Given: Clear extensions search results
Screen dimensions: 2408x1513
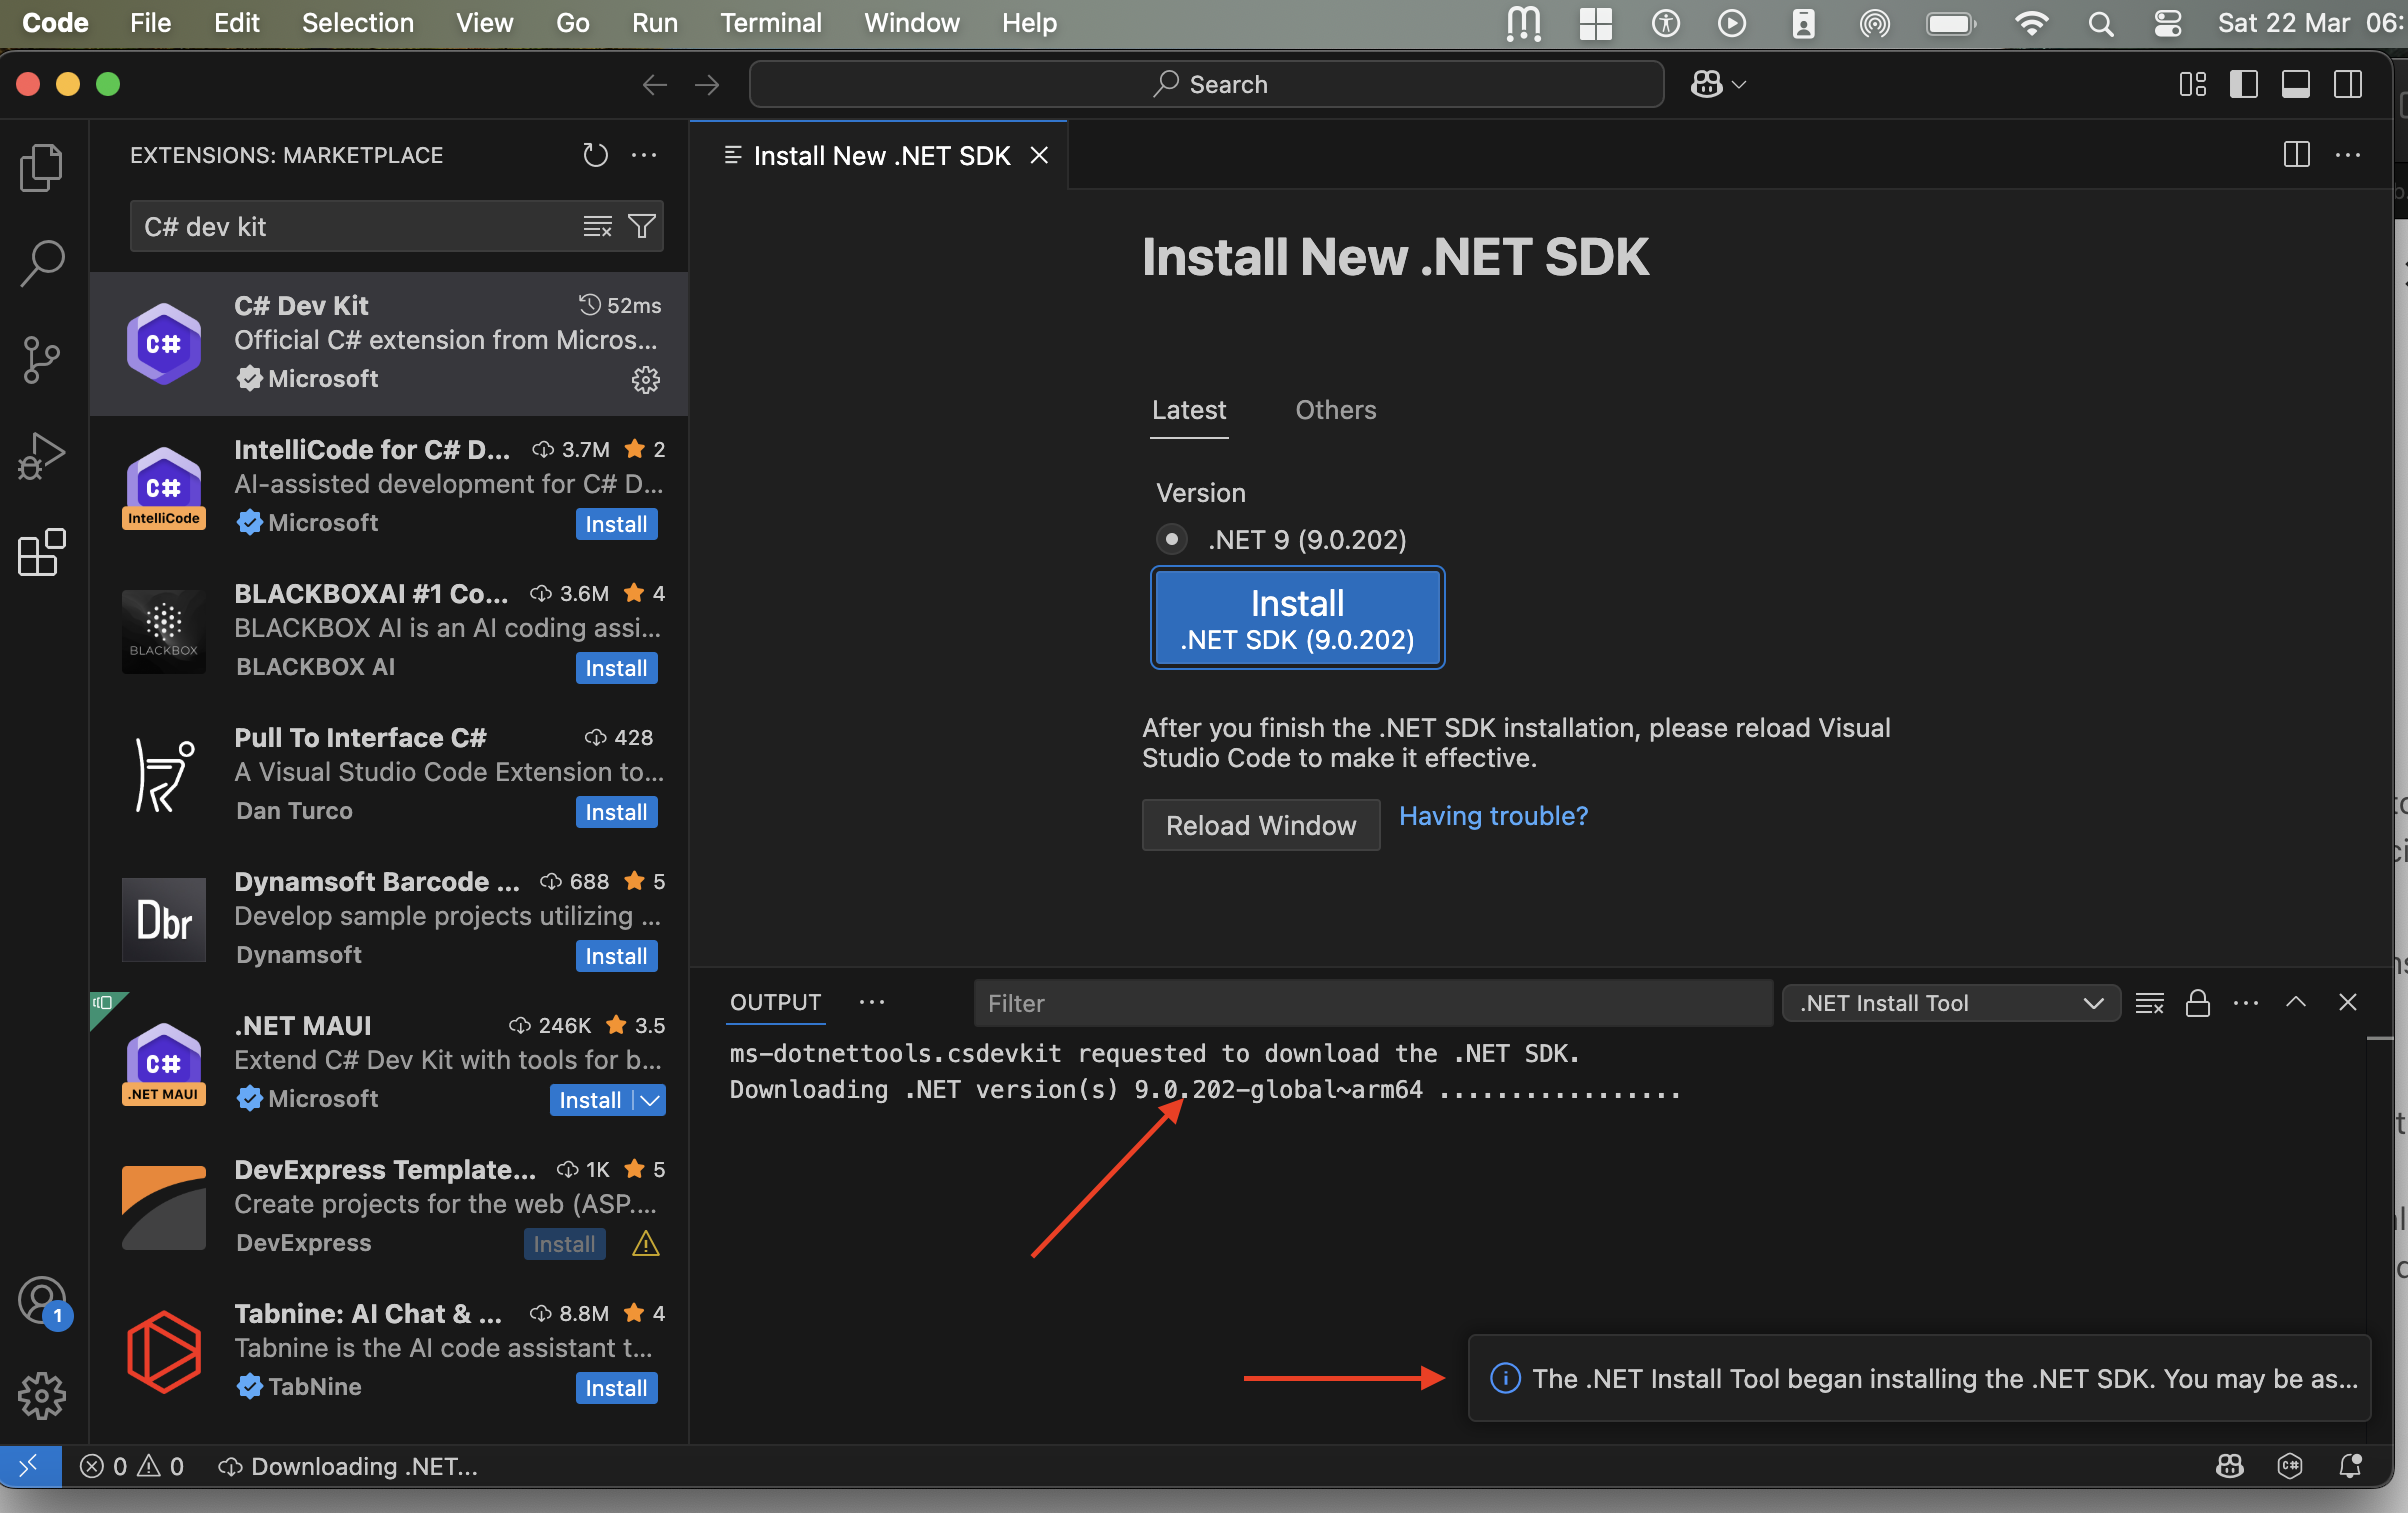Looking at the screenshot, I should pos(597,227).
